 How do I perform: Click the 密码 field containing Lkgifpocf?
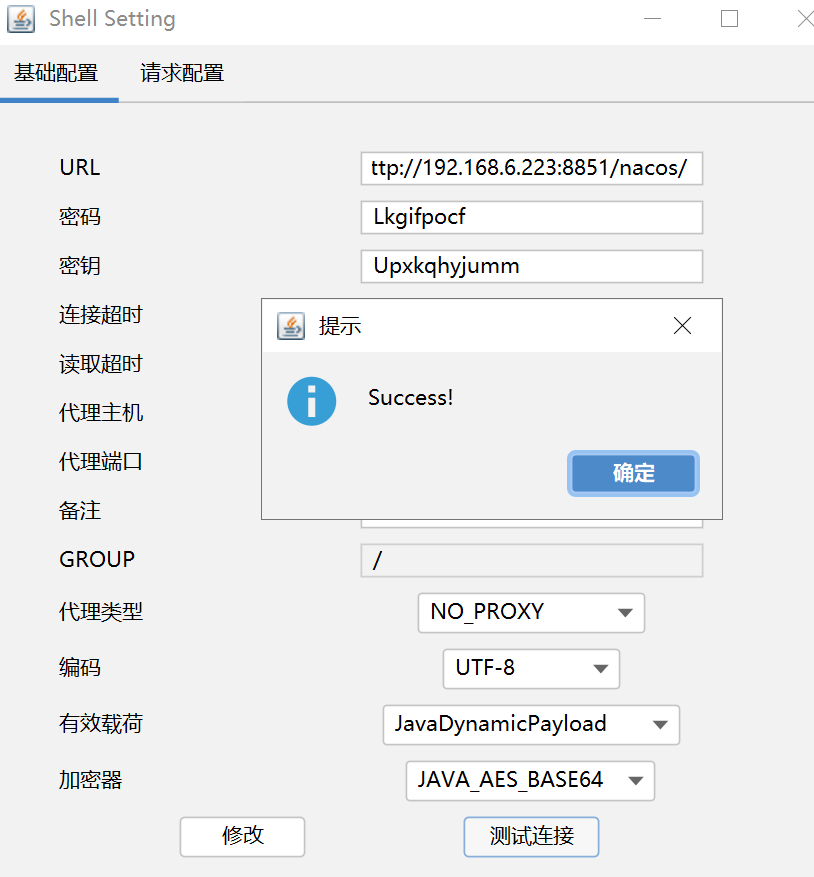tap(531, 218)
